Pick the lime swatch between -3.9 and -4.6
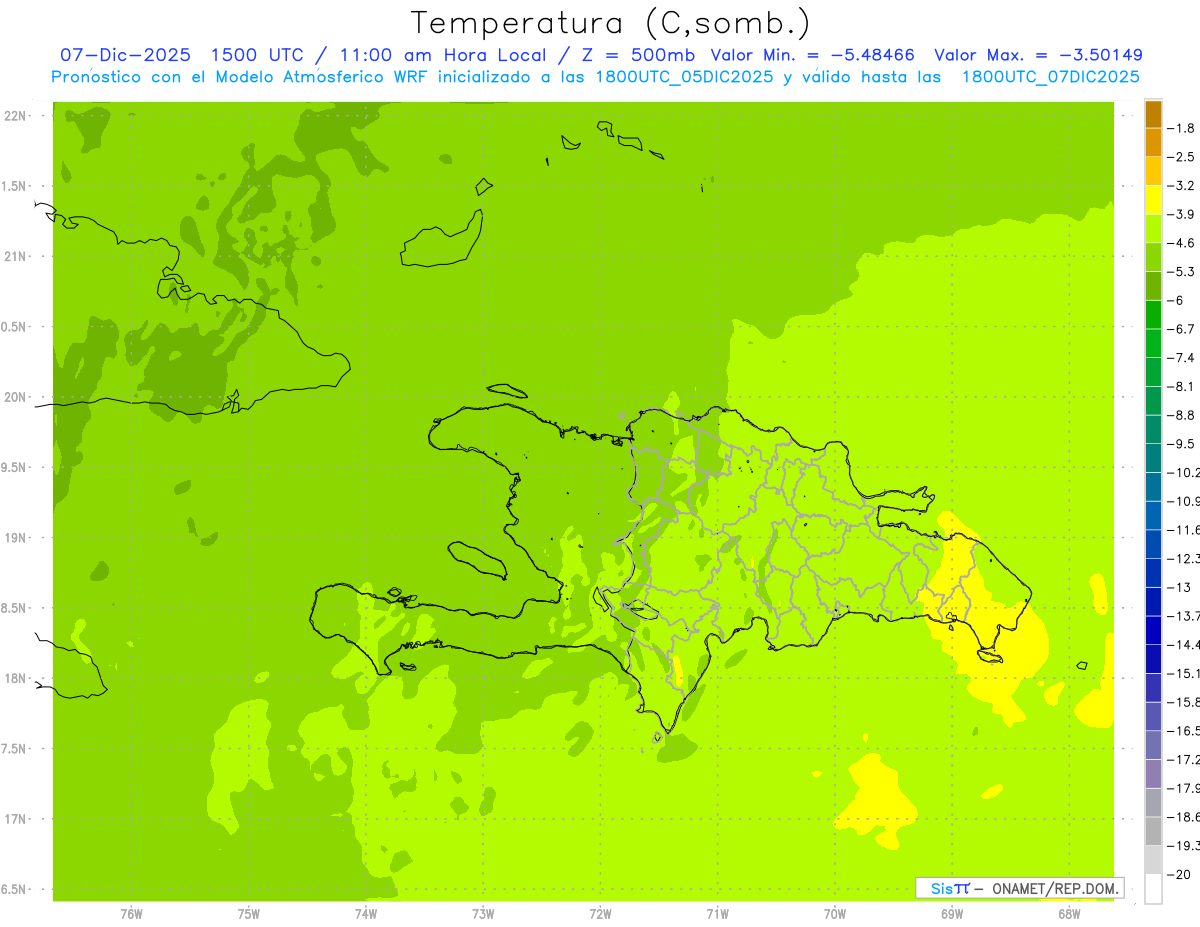 pyautogui.click(x=1153, y=229)
